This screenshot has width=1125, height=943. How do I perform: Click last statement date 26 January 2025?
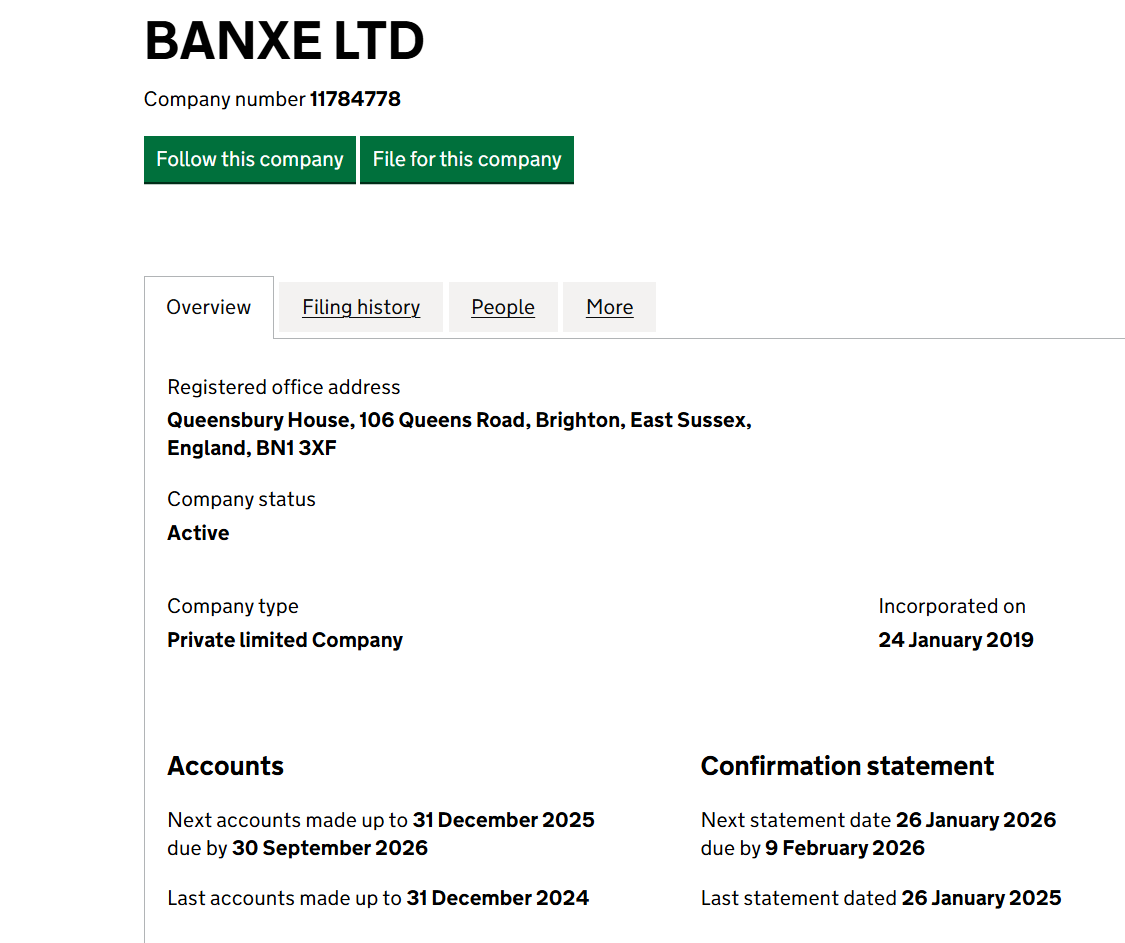point(981,898)
